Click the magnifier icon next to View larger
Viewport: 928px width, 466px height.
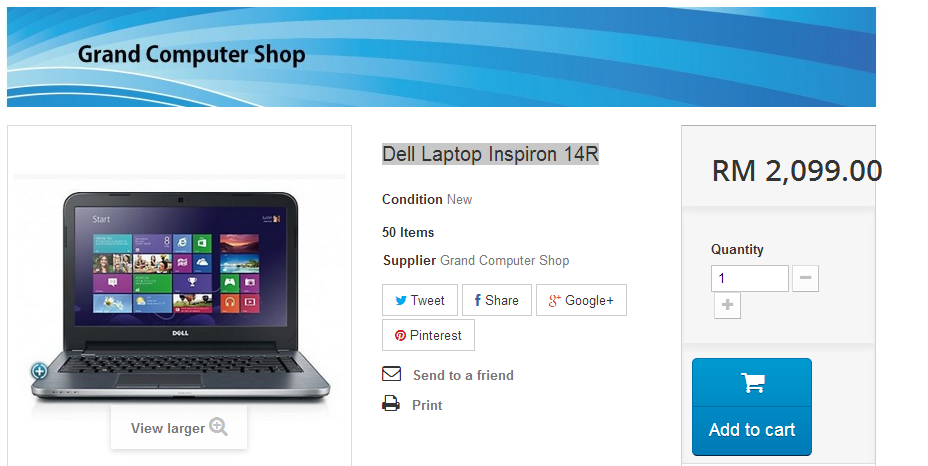(x=218, y=427)
